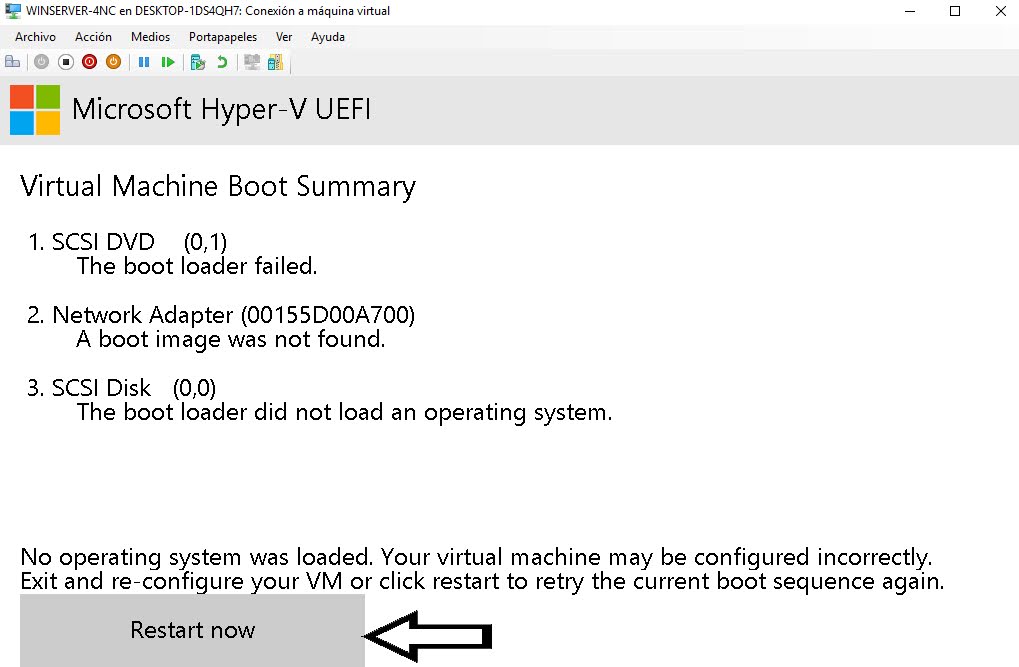This screenshot has width=1019, height=667.
Task: Minimize the VM connection window
Action: coord(910,11)
